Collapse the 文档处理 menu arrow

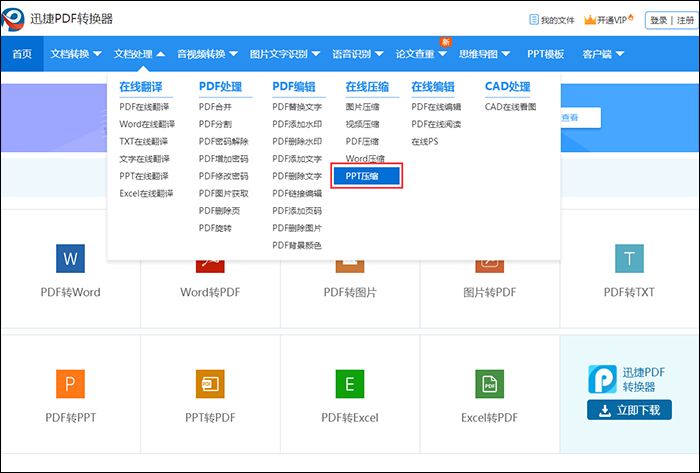pos(161,54)
